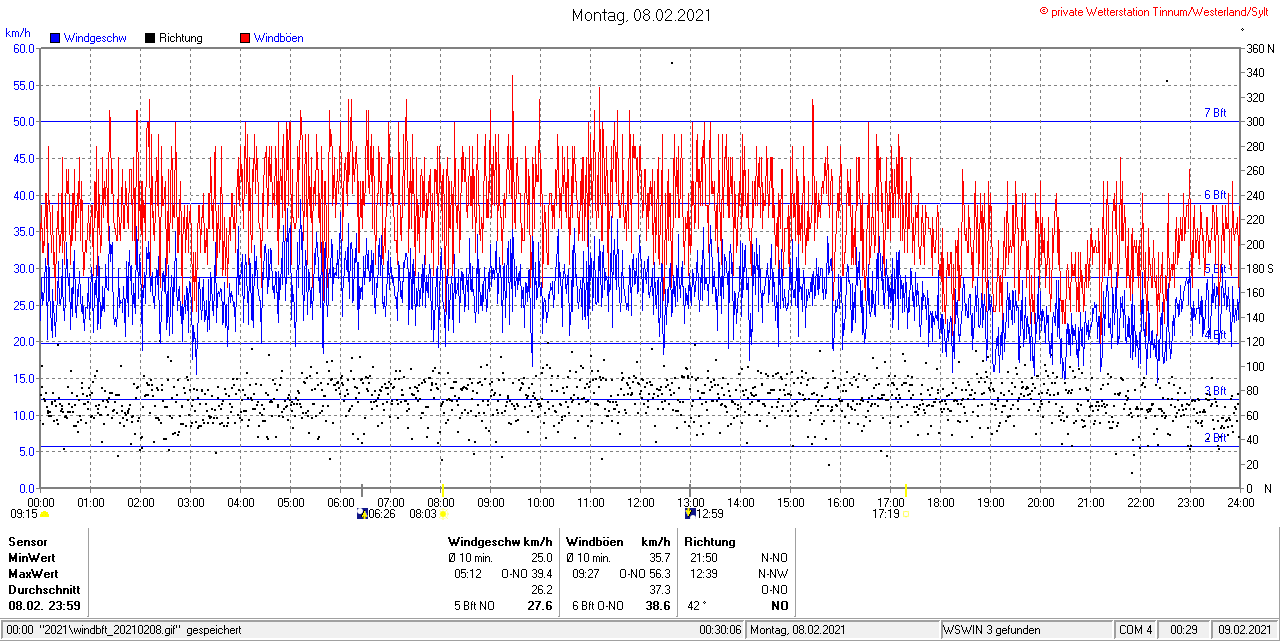
Task: Click the sunrise marker next to 08:03
Action: coord(442,514)
